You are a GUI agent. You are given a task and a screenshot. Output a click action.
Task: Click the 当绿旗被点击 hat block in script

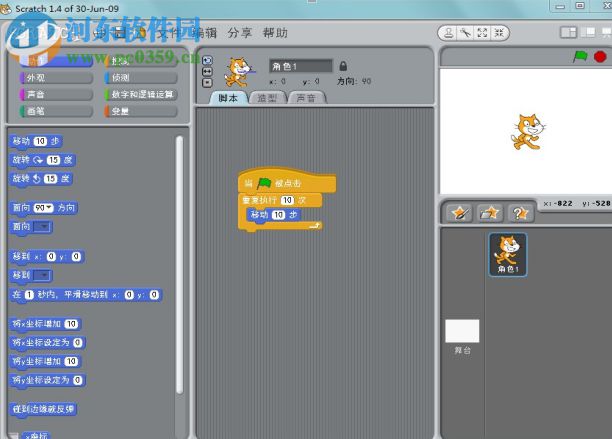coord(287,181)
